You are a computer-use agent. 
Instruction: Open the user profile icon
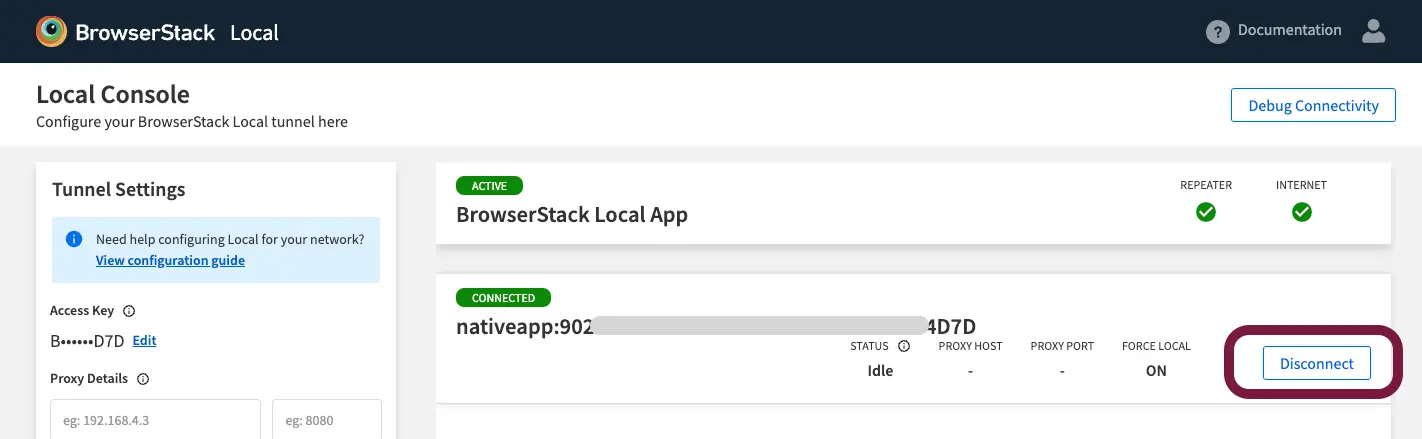1374,31
